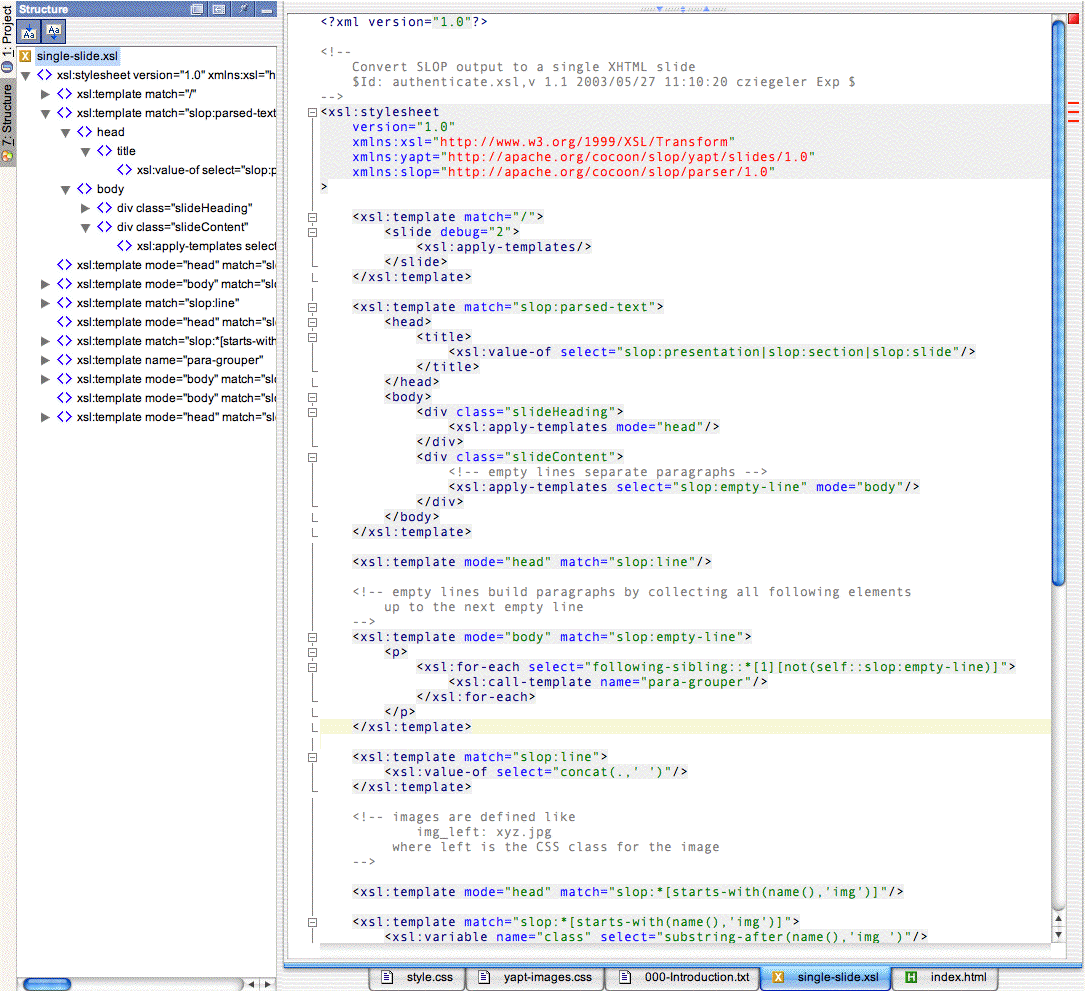Collapse the head node in the tree
This screenshot has width=1085, height=991.
click(x=65, y=132)
